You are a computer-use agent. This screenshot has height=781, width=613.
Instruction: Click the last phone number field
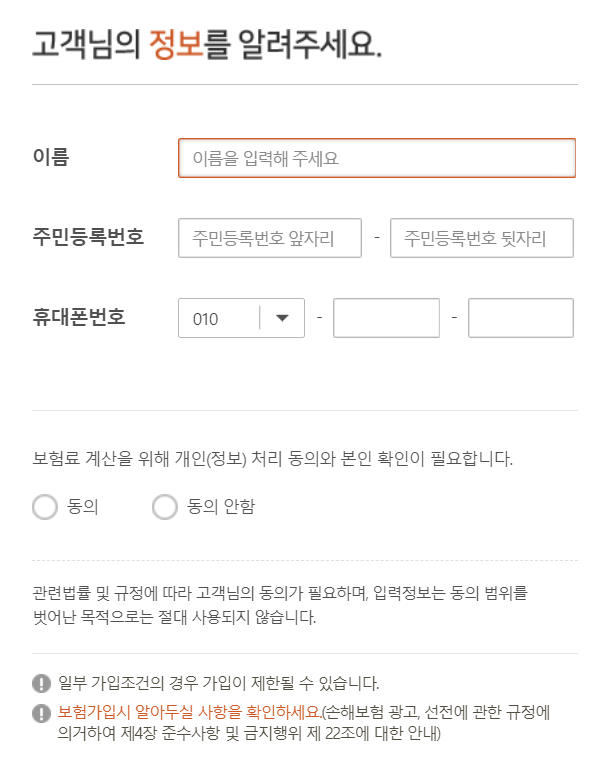point(520,318)
